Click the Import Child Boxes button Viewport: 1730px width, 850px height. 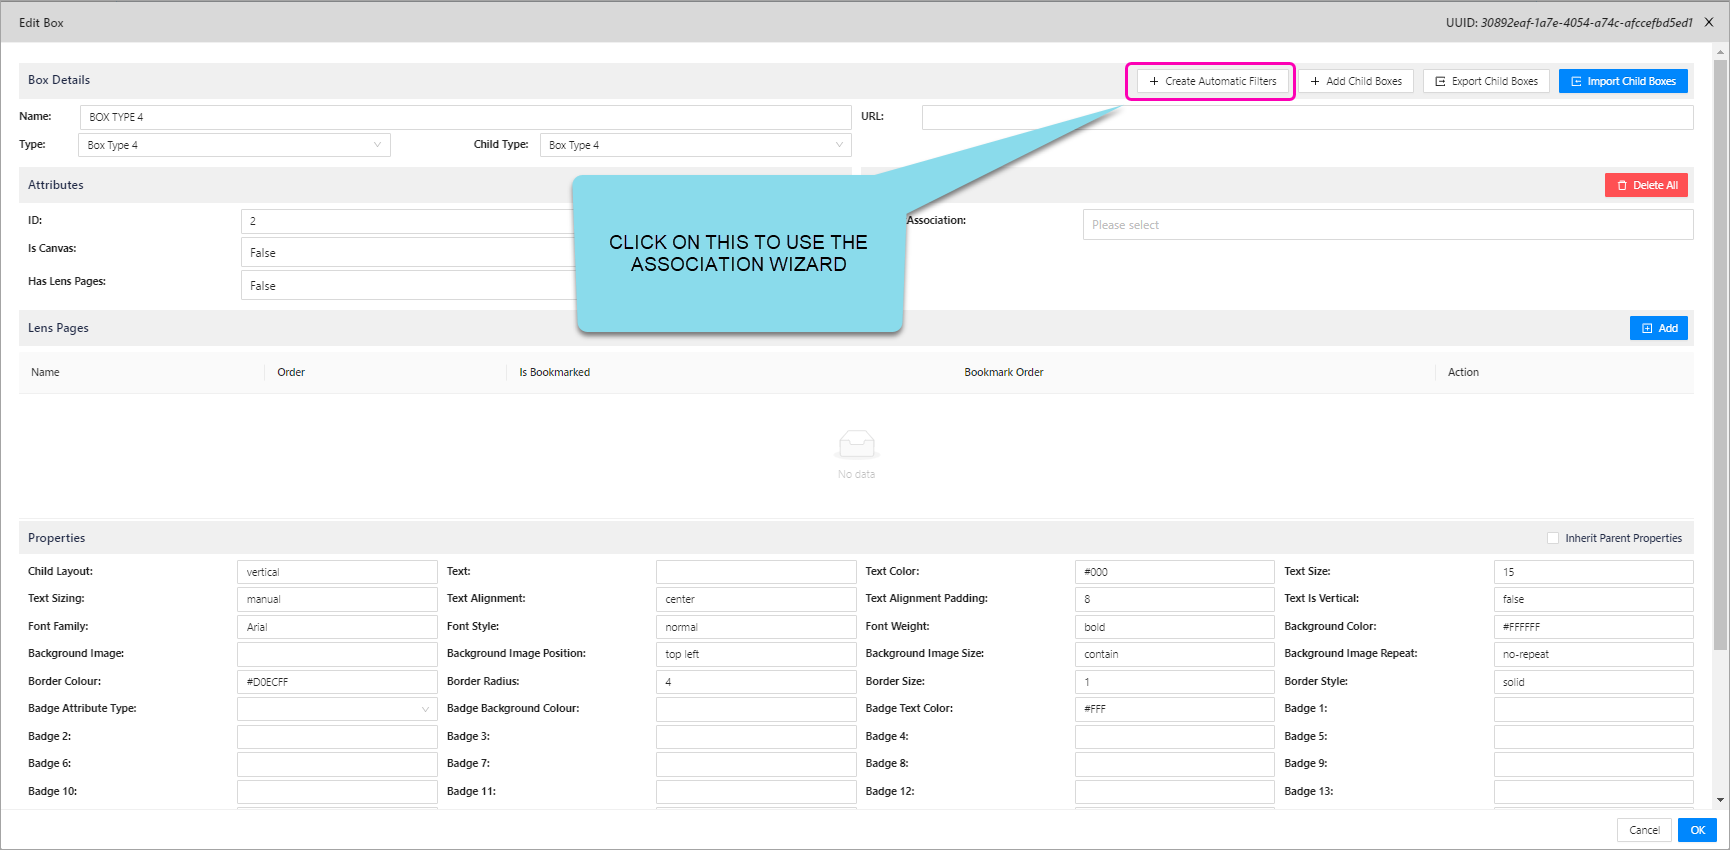1622,82
